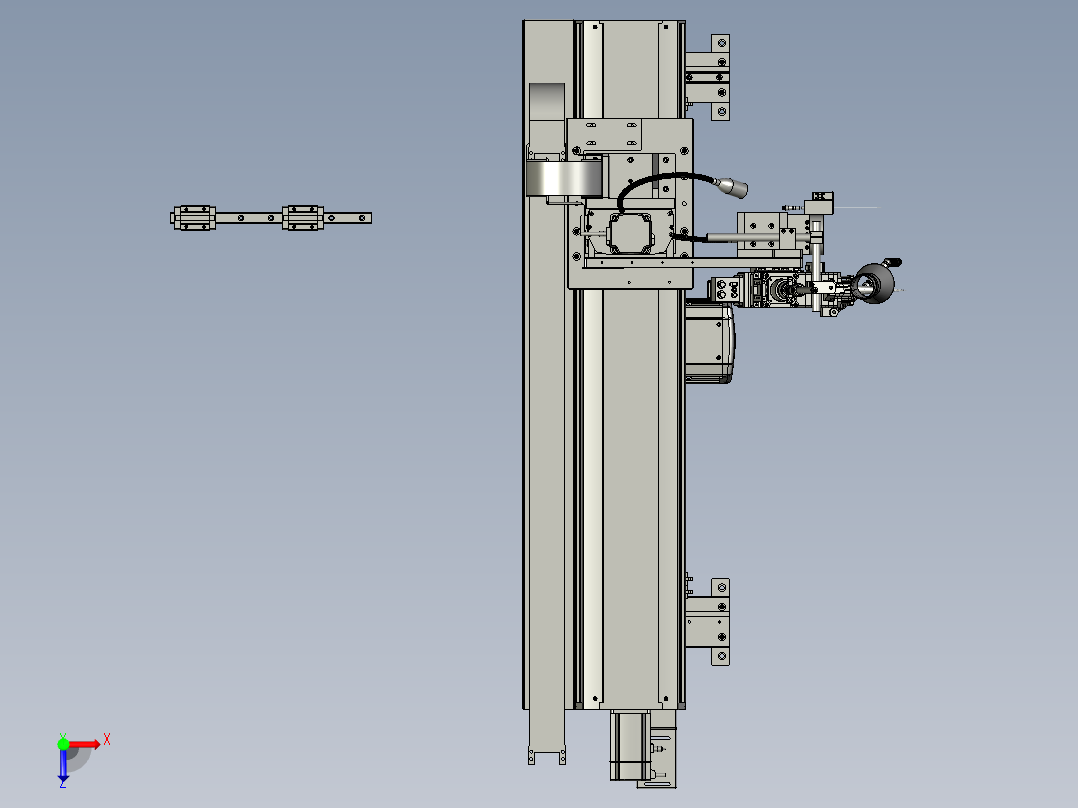The image size is (1078, 808).
Task: Select the leftmost carriage block on the detached rail
Action: [195, 218]
